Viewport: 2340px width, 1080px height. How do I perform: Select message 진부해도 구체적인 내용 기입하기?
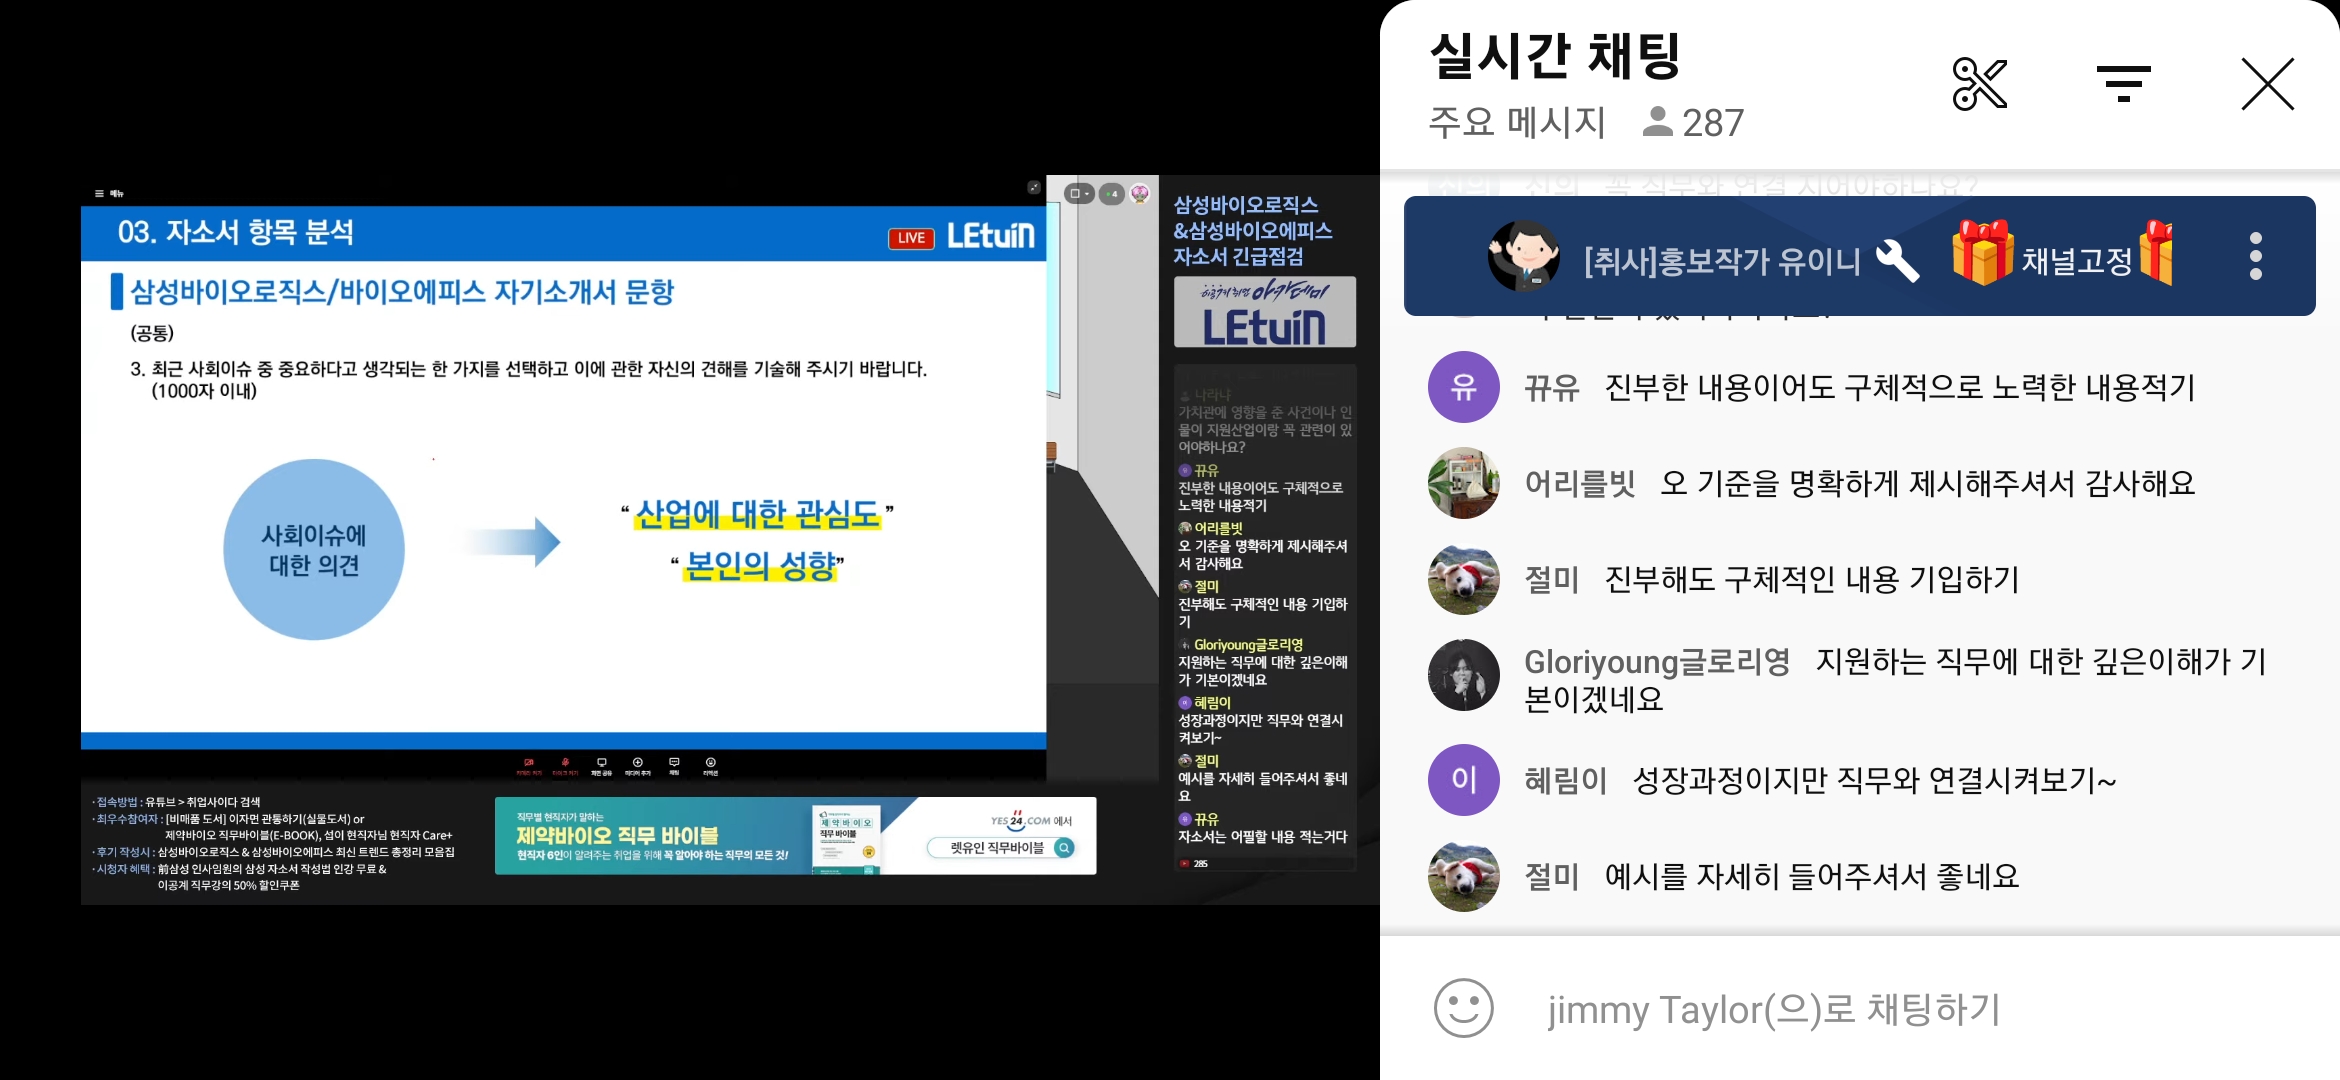click(x=1812, y=579)
